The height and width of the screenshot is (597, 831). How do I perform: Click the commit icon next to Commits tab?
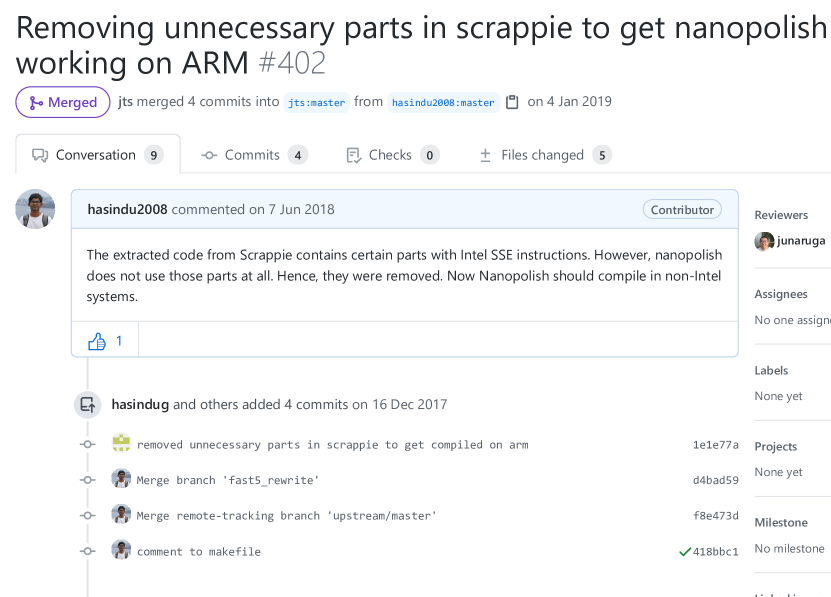(210, 155)
